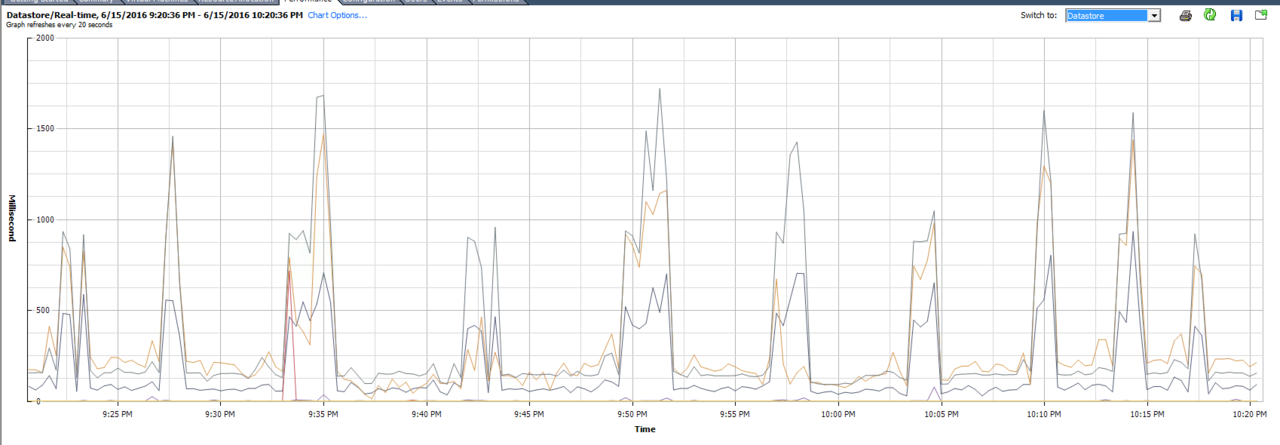Image resolution: width=1280 pixels, height=445 pixels.
Task: Save the chart using the floppy disk icon
Action: (1236, 15)
